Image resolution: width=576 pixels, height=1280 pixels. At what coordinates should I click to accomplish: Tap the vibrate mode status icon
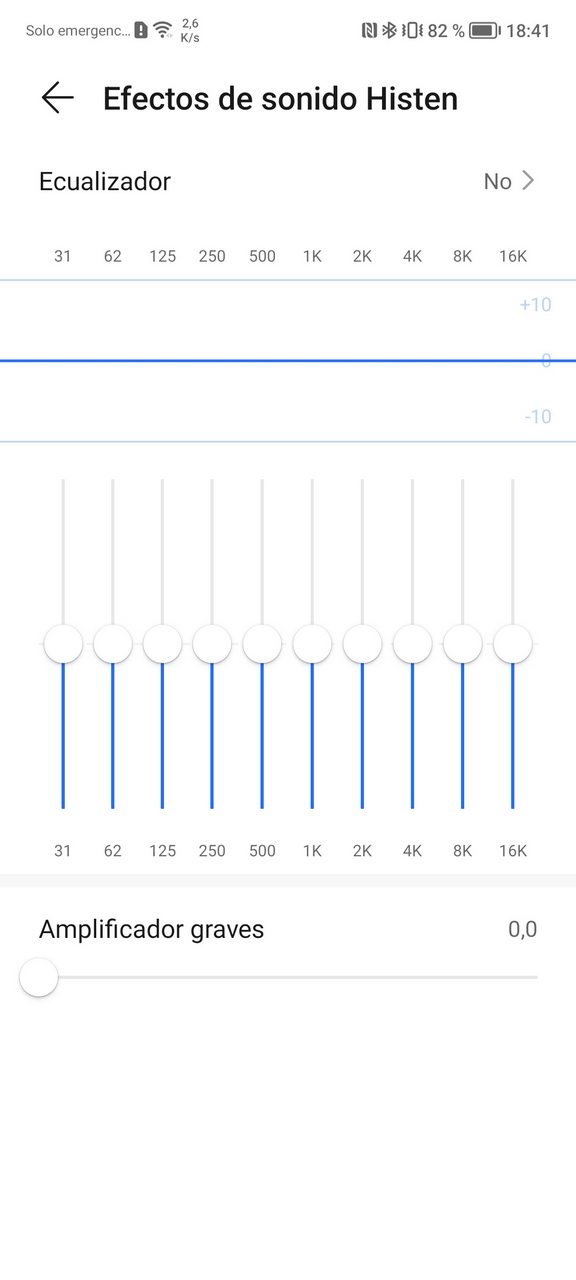tap(411, 30)
